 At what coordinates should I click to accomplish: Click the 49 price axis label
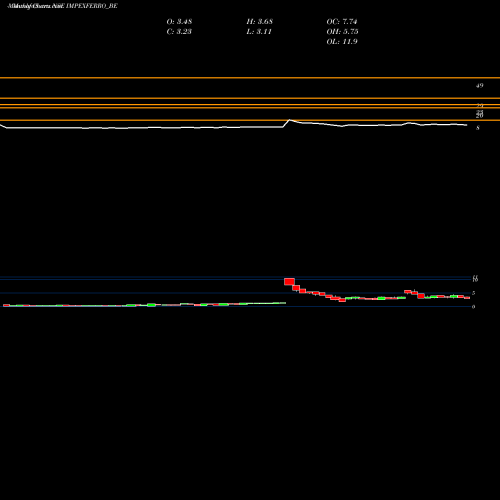pyautogui.click(x=479, y=86)
